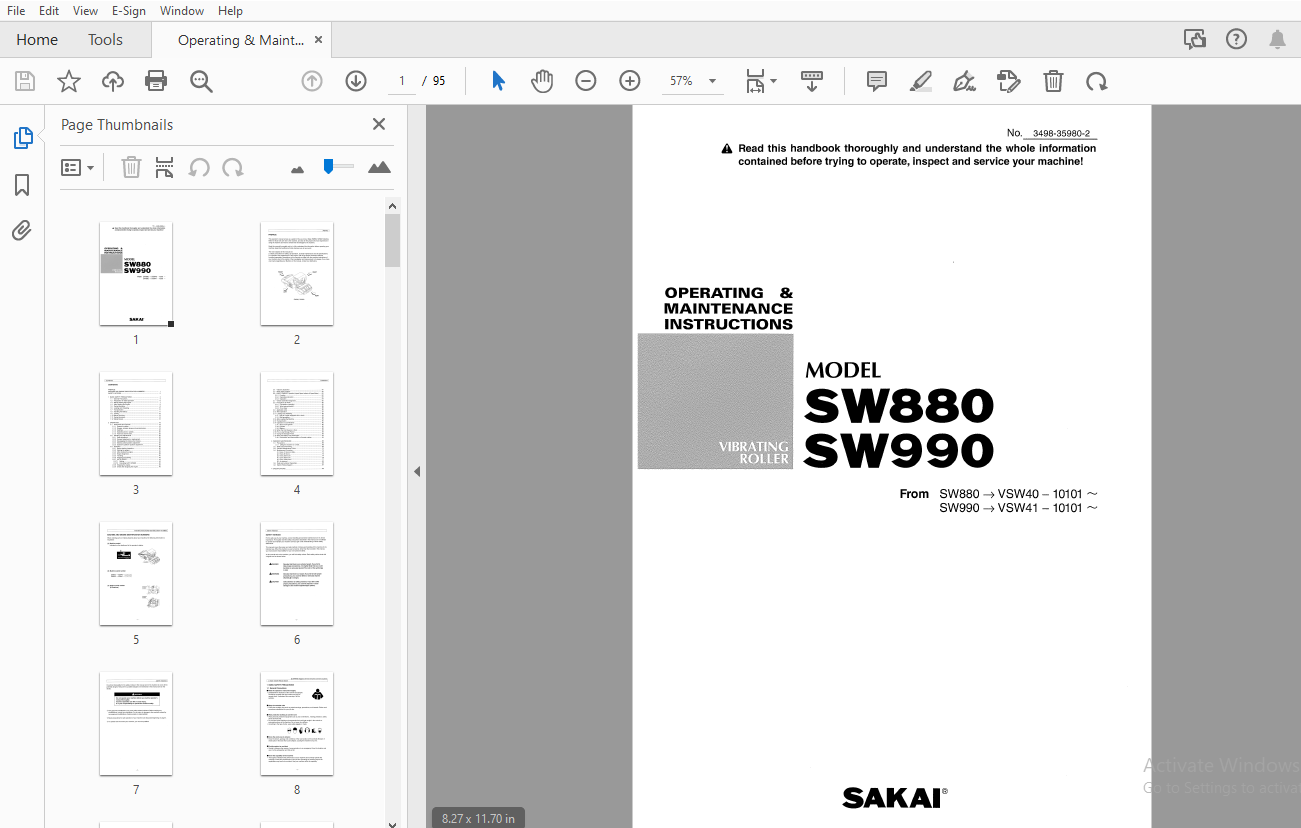This screenshot has width=1301, height=828.
Task: Select page 4 thumbnail
Action: pyautogui.click(x=297, y=423)
